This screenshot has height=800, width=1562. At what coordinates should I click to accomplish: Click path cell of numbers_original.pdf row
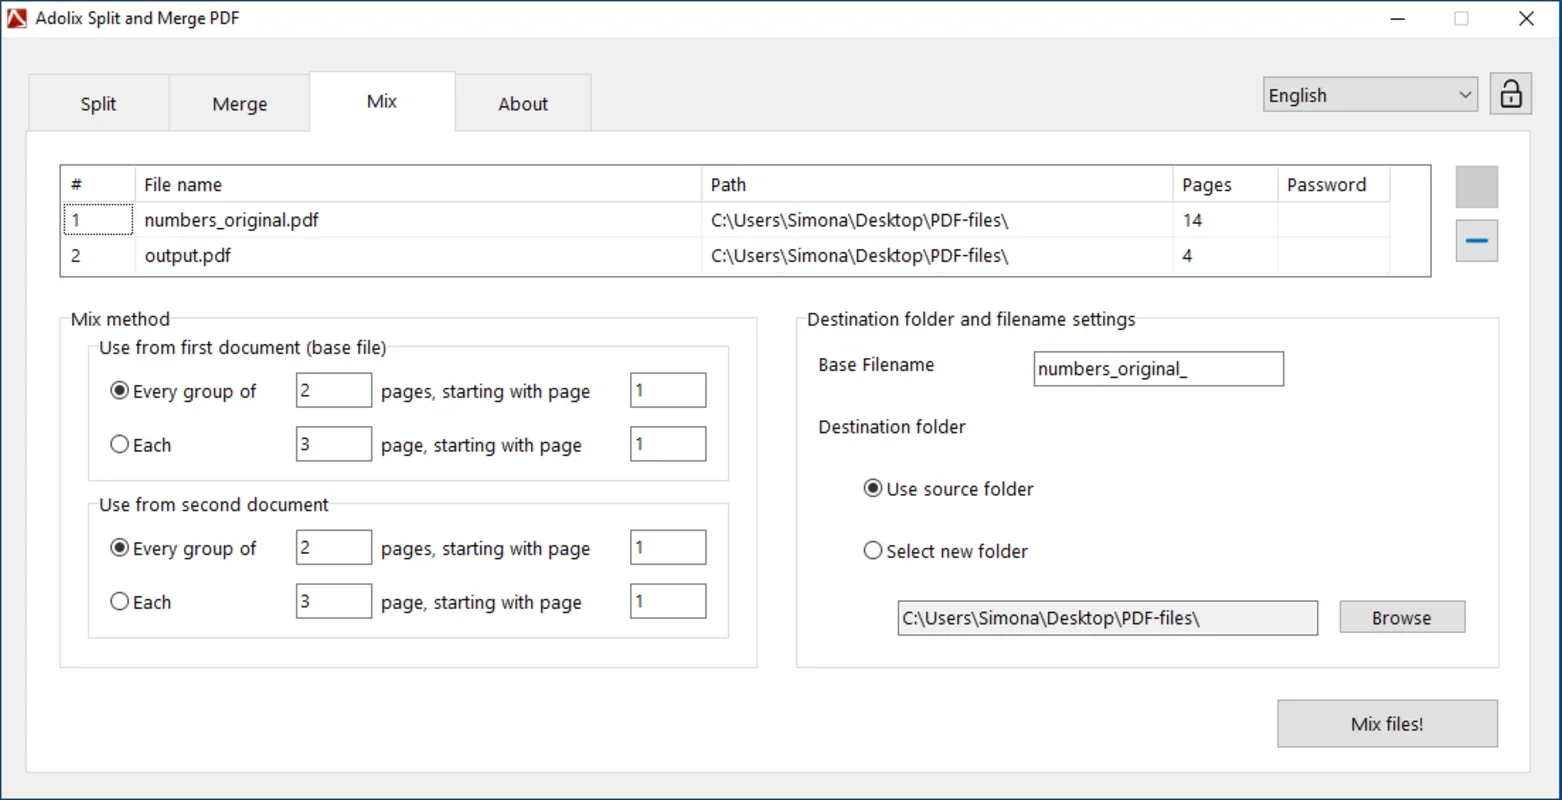tap(937, 220)
